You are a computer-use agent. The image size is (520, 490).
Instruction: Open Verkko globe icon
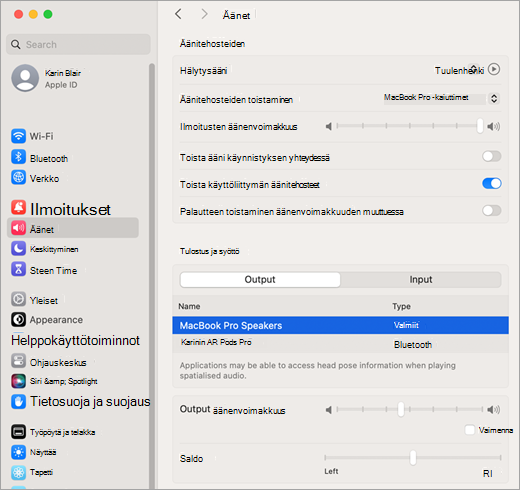click(x=18, y=177)
